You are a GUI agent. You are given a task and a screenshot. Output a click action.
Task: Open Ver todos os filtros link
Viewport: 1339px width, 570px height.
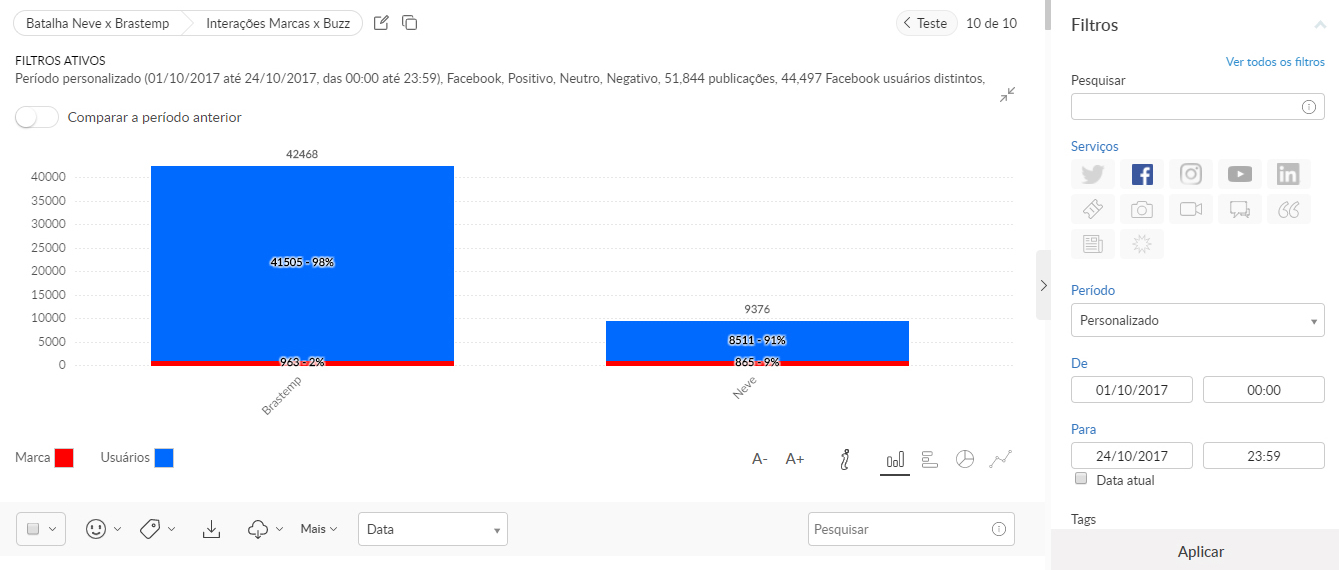[x=1275, y=62]
